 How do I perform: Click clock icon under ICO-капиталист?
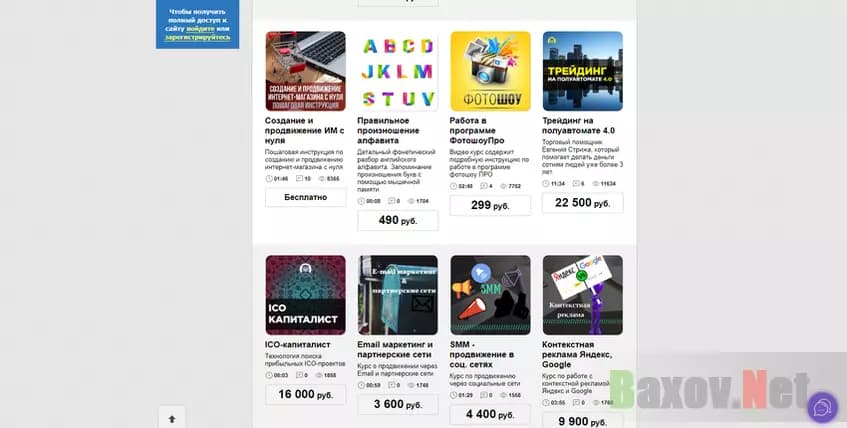click(269, 375)
